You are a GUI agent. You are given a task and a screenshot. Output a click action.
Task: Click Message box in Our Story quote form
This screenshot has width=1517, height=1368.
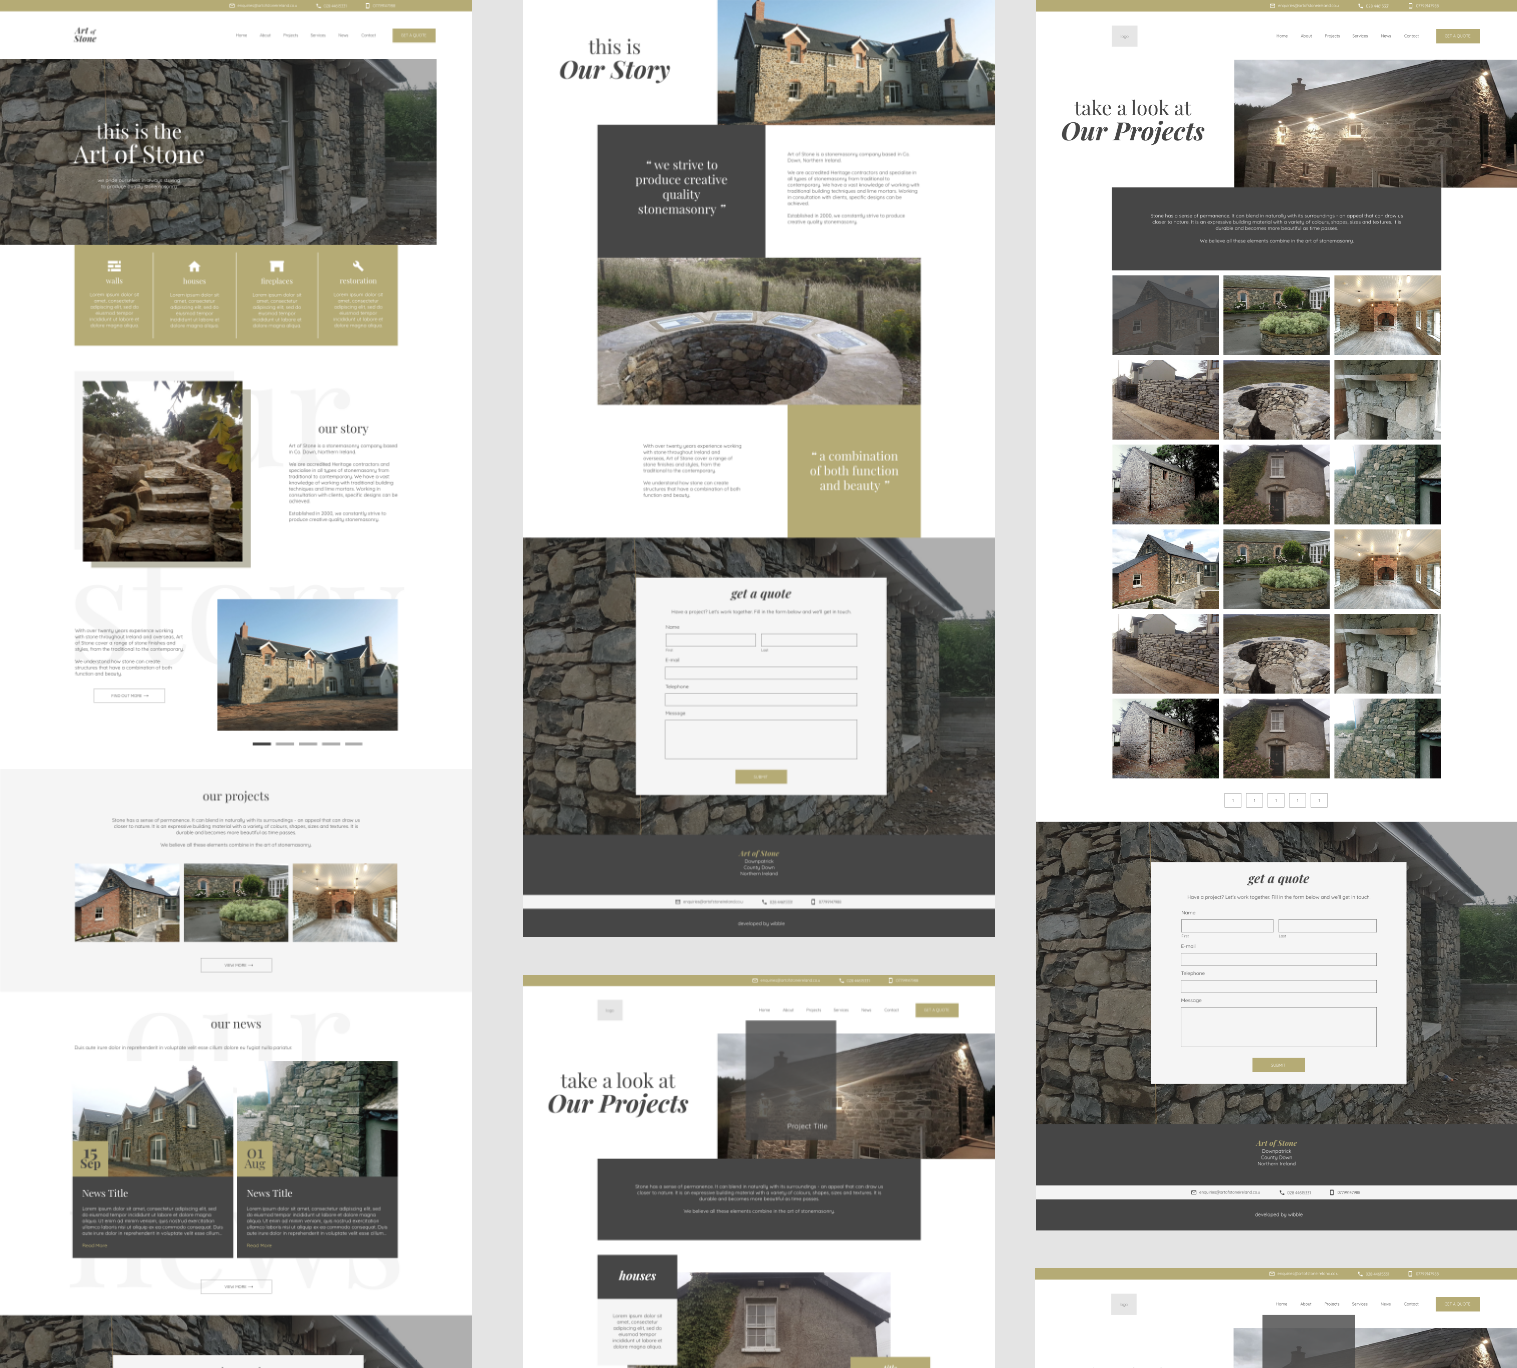pyautogui.click(x=761, y=739)
